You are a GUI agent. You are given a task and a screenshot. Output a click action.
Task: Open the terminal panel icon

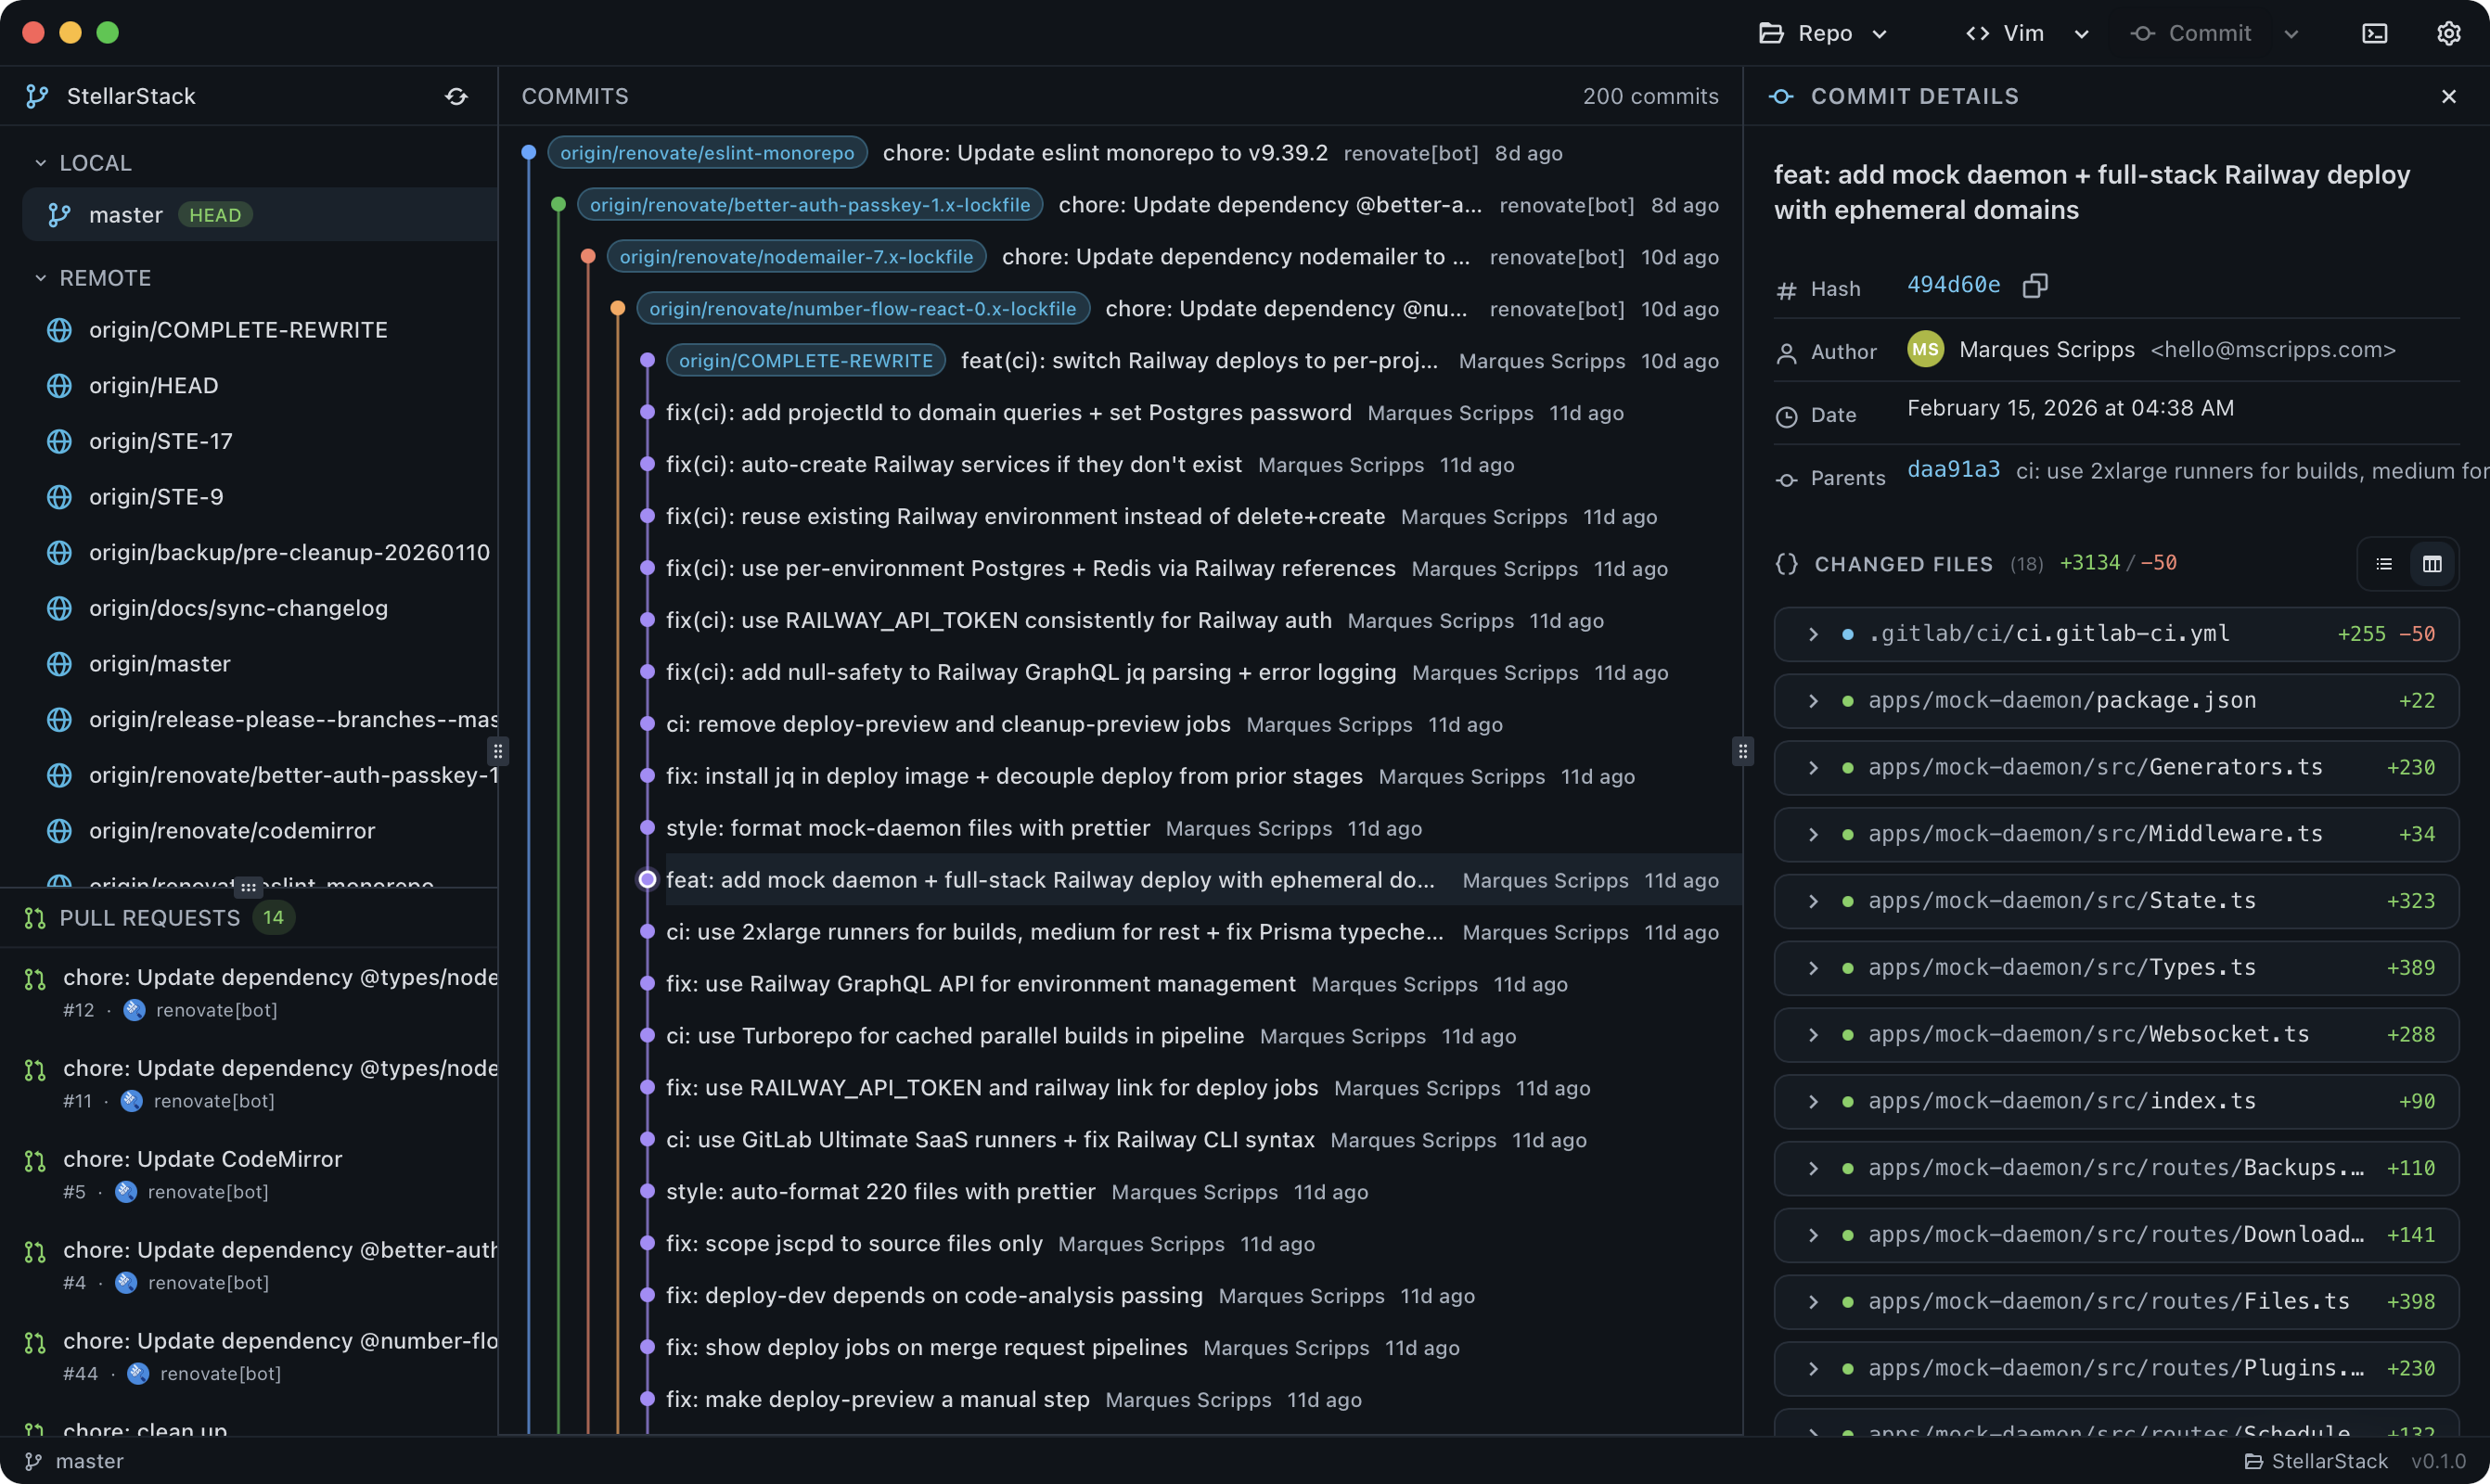[2374, 33]
